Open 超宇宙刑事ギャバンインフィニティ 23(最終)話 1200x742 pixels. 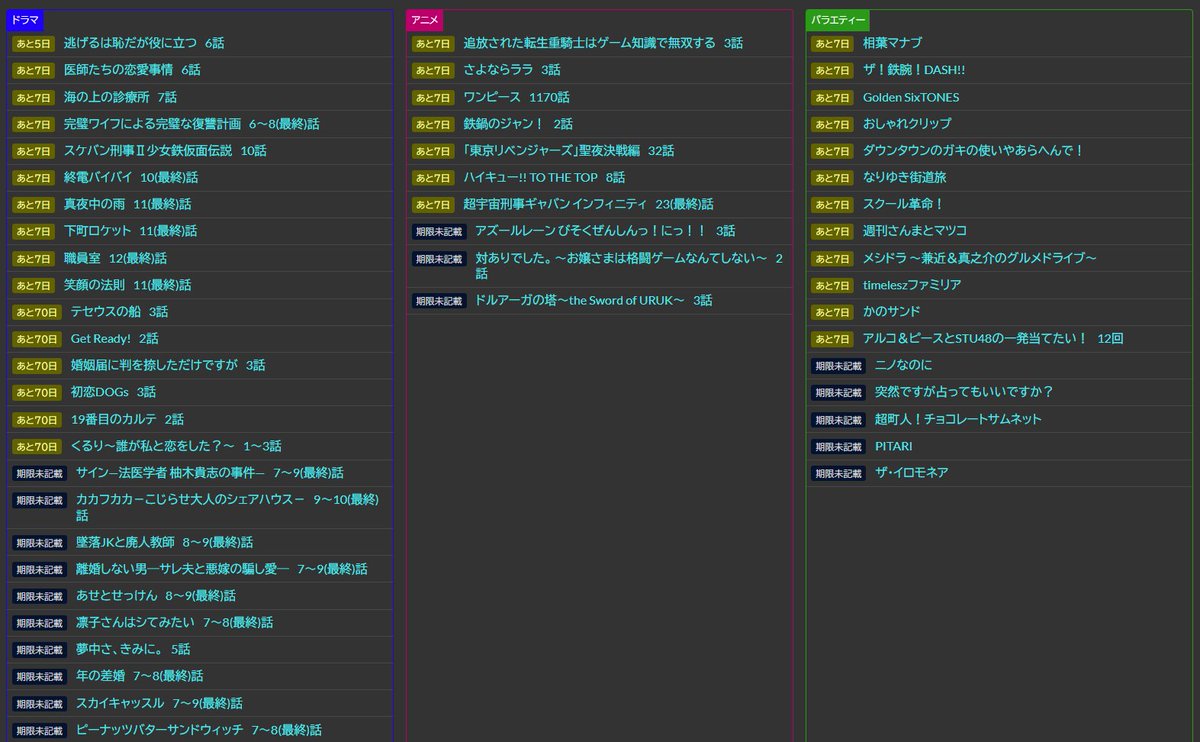click(588, 204)
